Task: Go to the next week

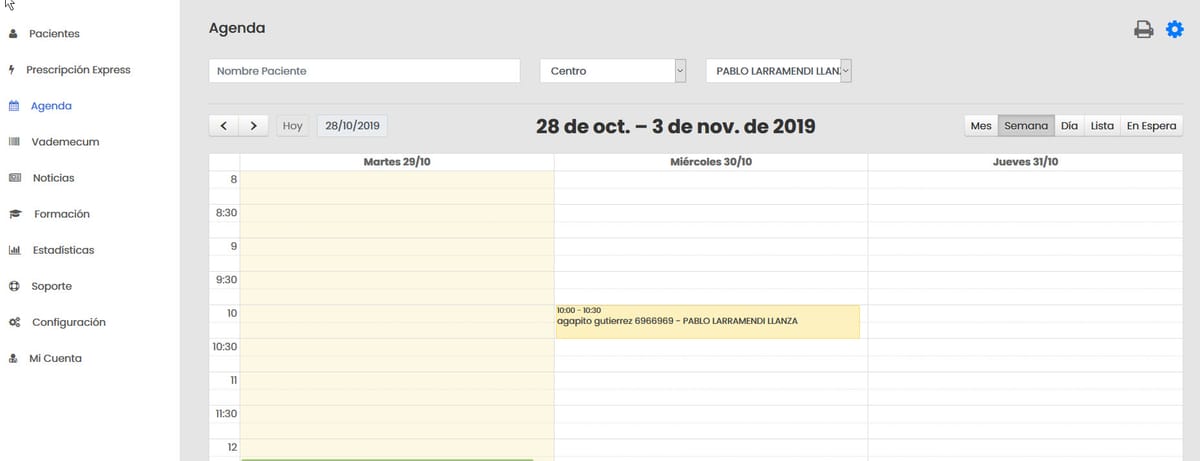Action: [x=254, y=126]
